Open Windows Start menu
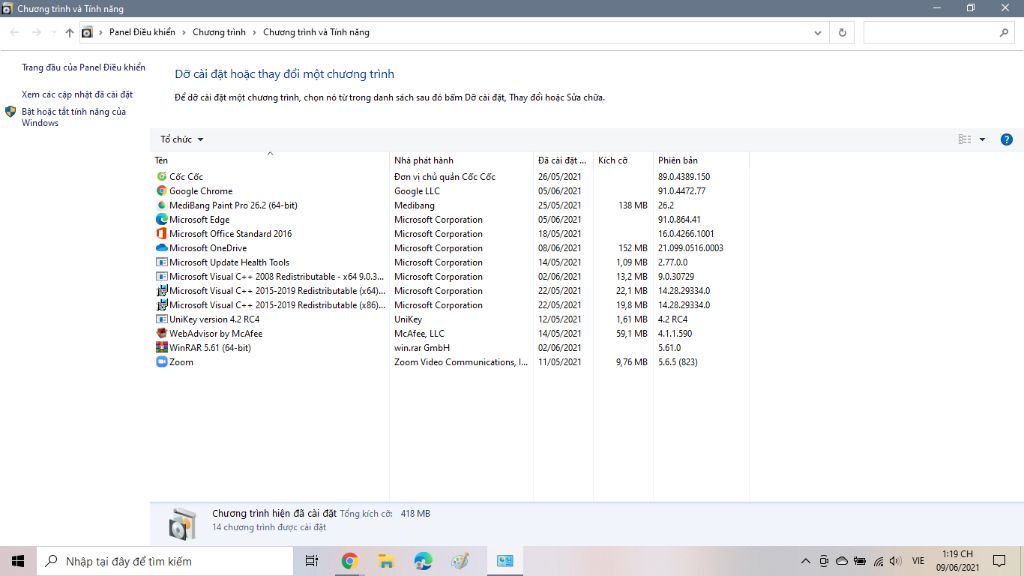This screenshot has width=1024, height=576. (x=18, y=561)
